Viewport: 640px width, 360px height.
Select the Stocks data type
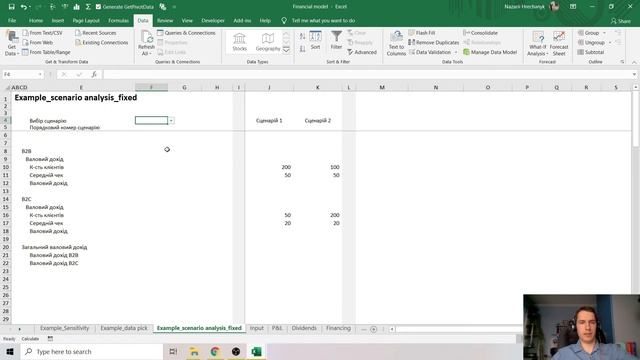click(240, 42)
